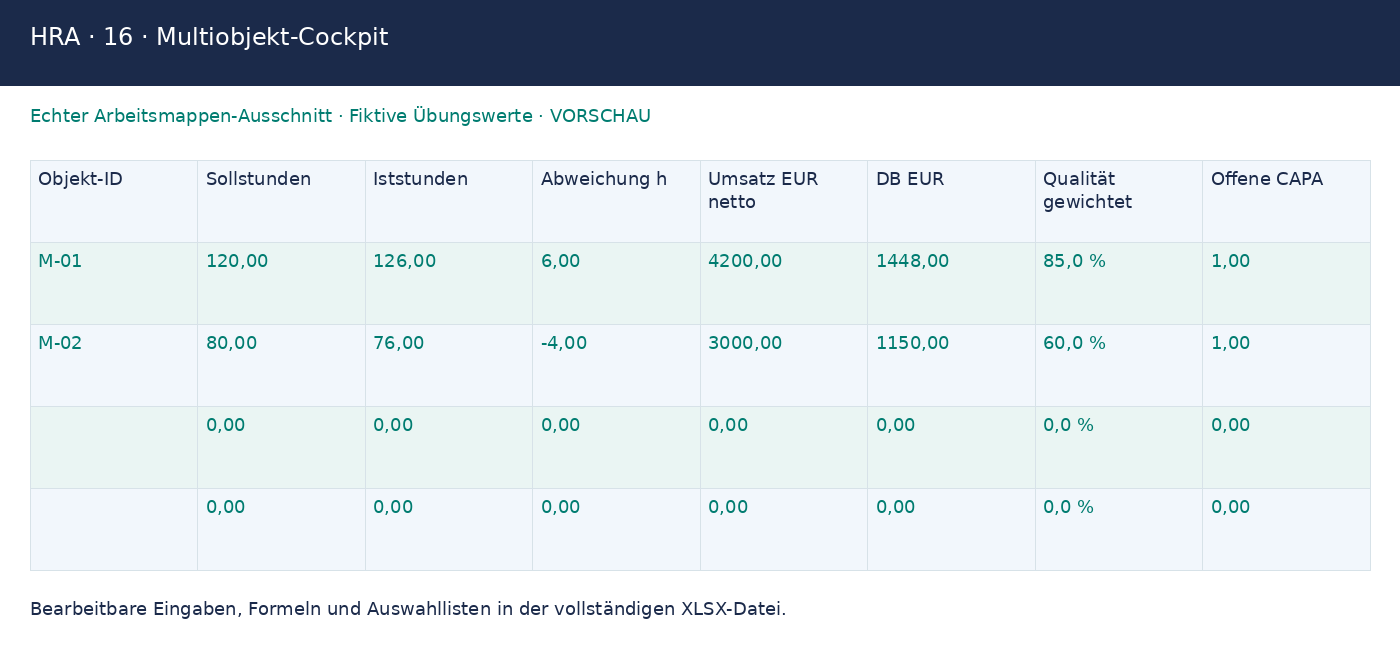Select Umsatz value 4200,00
Viewport: 1400px width, 650px height.
tap(784, 283)
